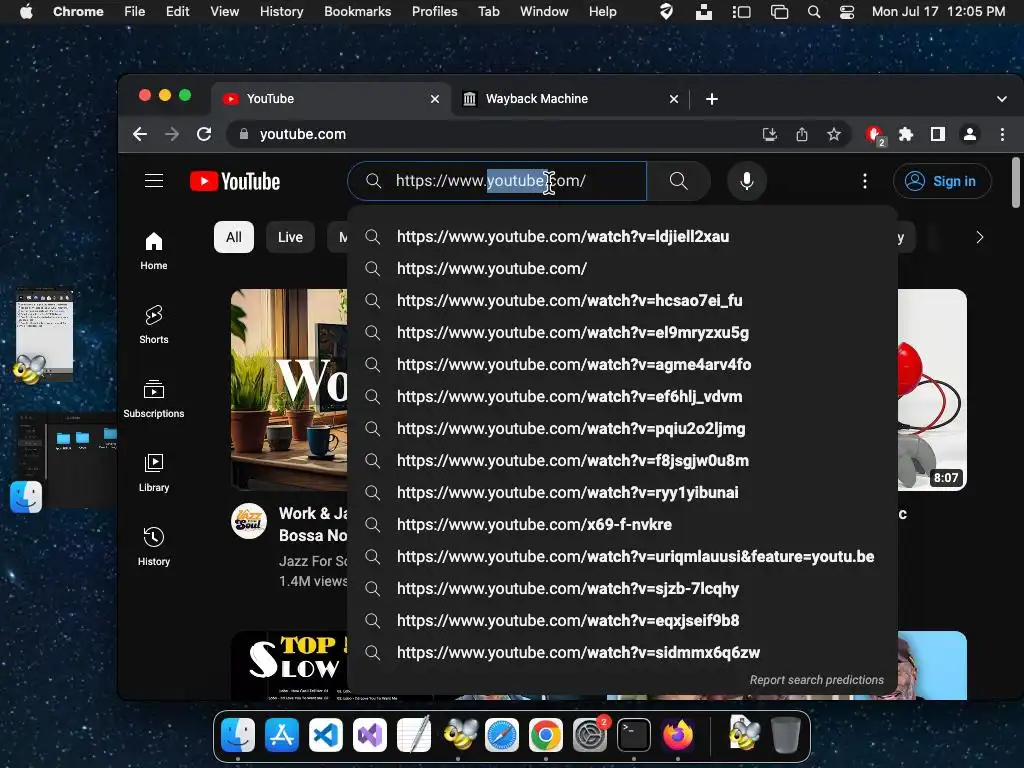This screenshot has width=1024, height=768.
Task: Choose suggestion watch?v=ef6hlj_vdvm
Action: (x=622, y=396)
